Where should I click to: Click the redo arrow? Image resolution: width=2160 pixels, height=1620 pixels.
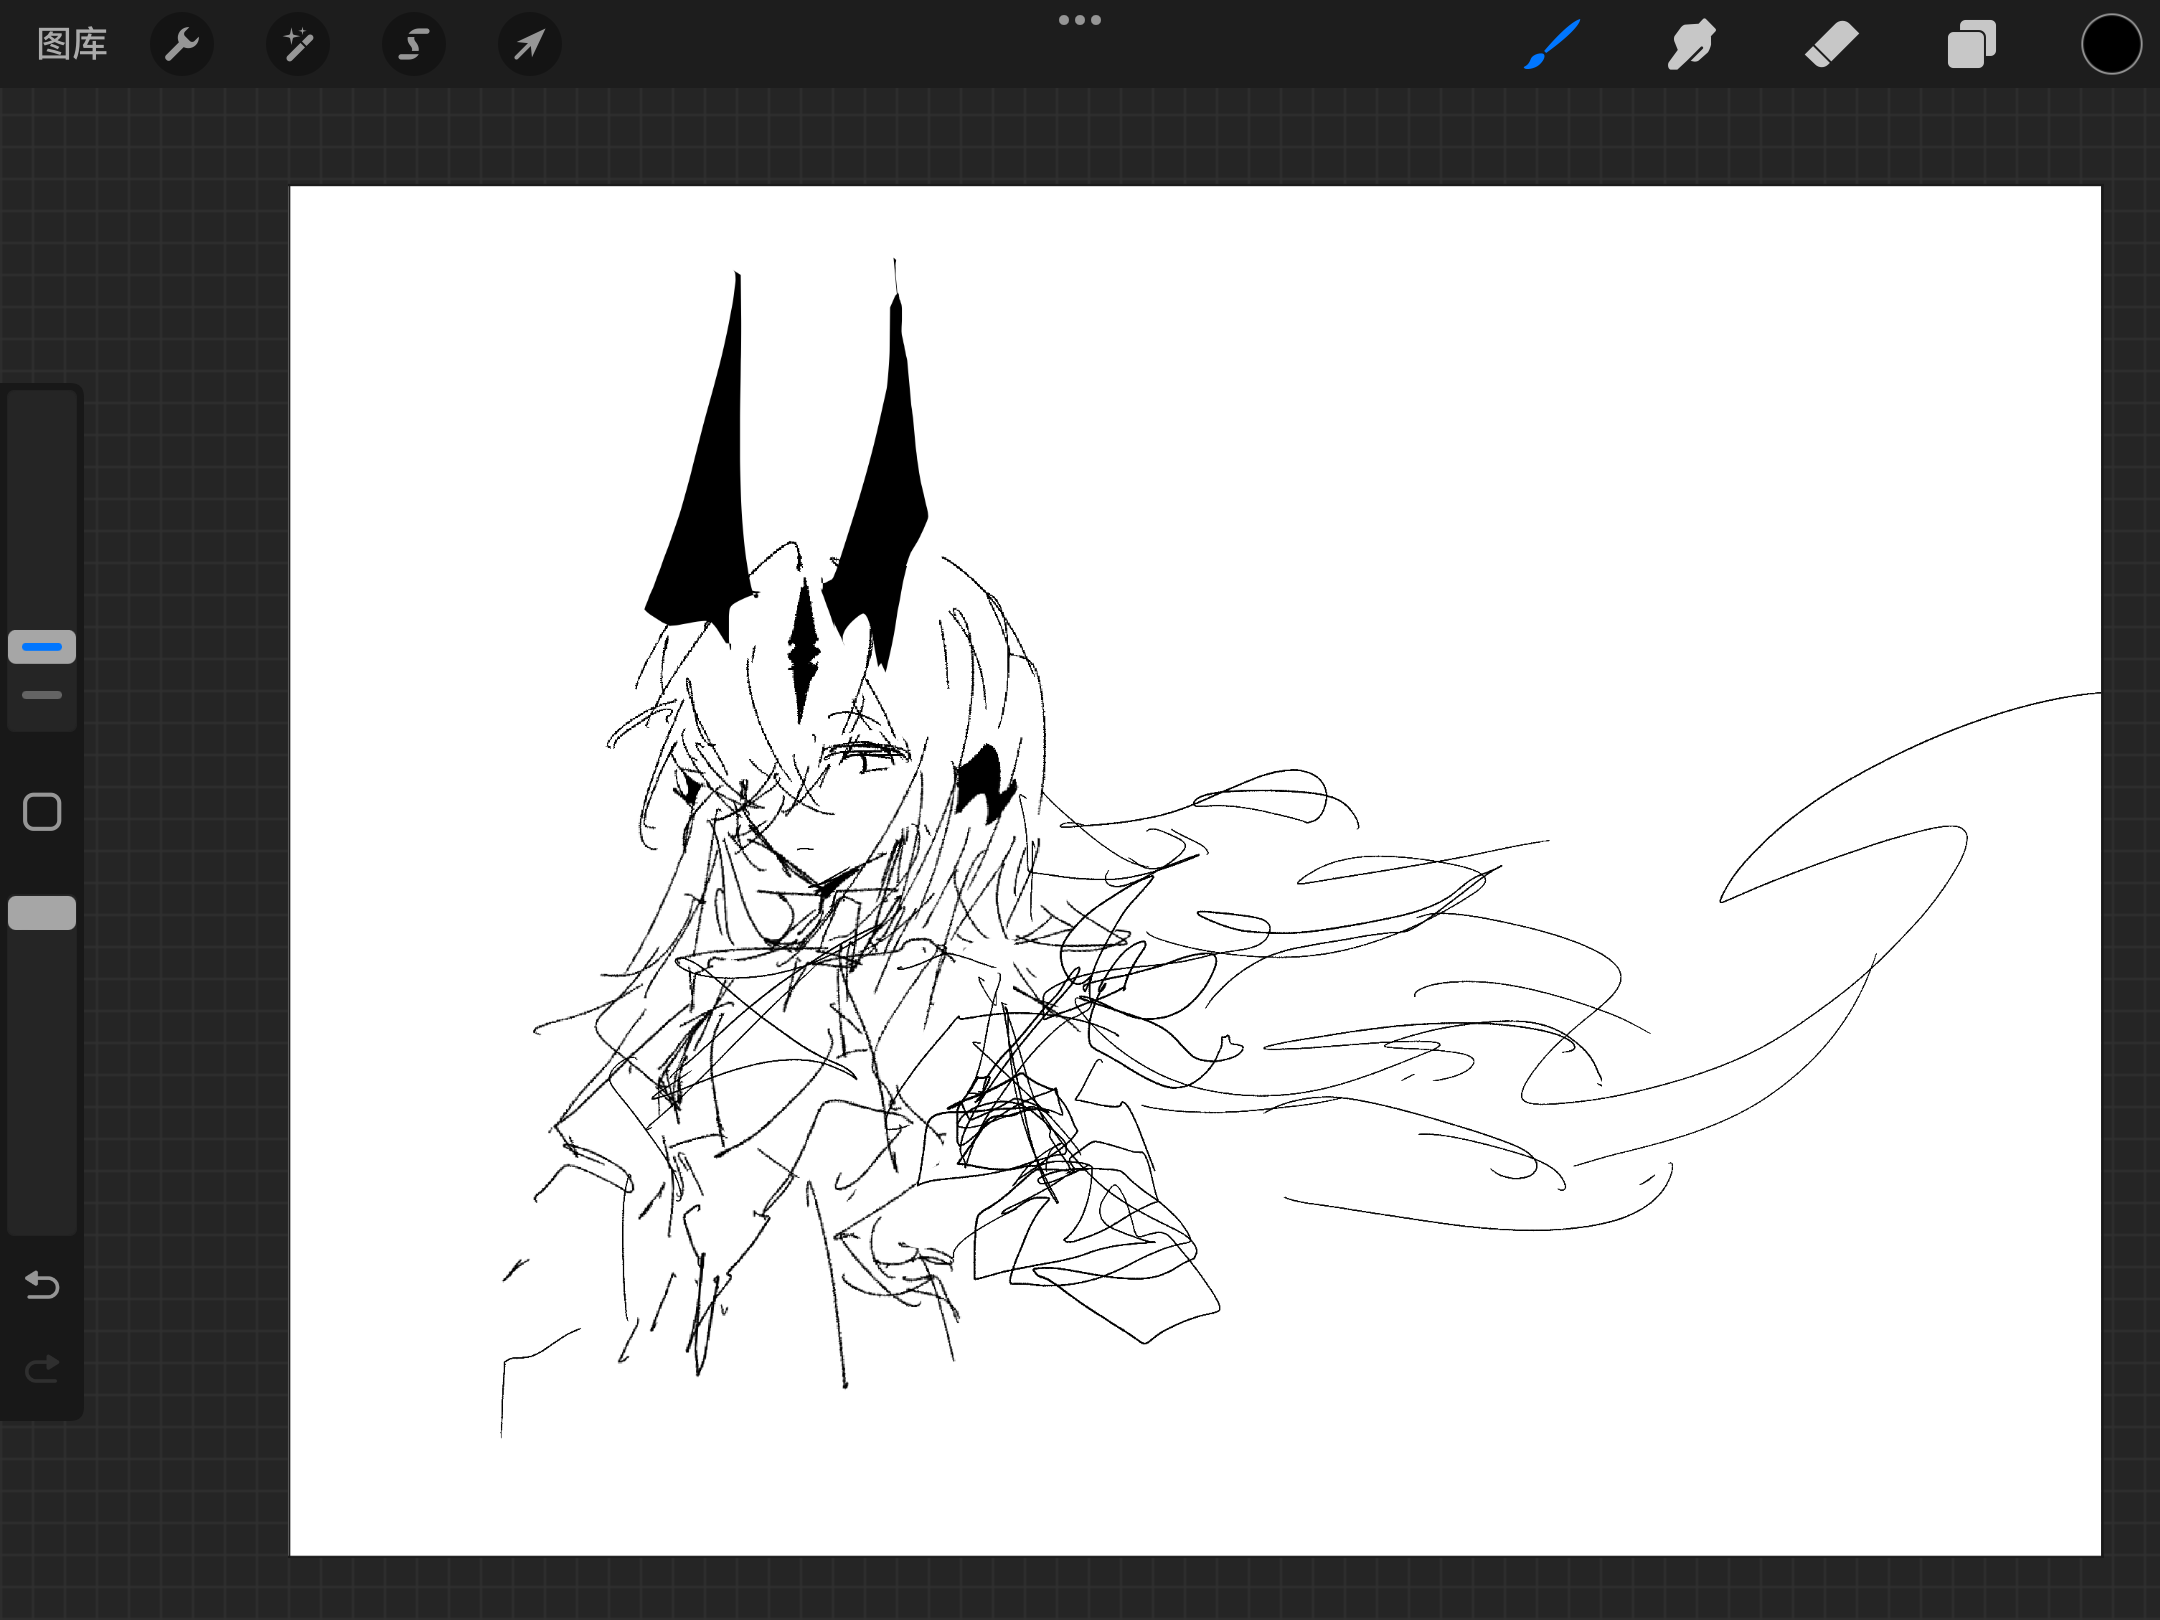pos(42,1369)
